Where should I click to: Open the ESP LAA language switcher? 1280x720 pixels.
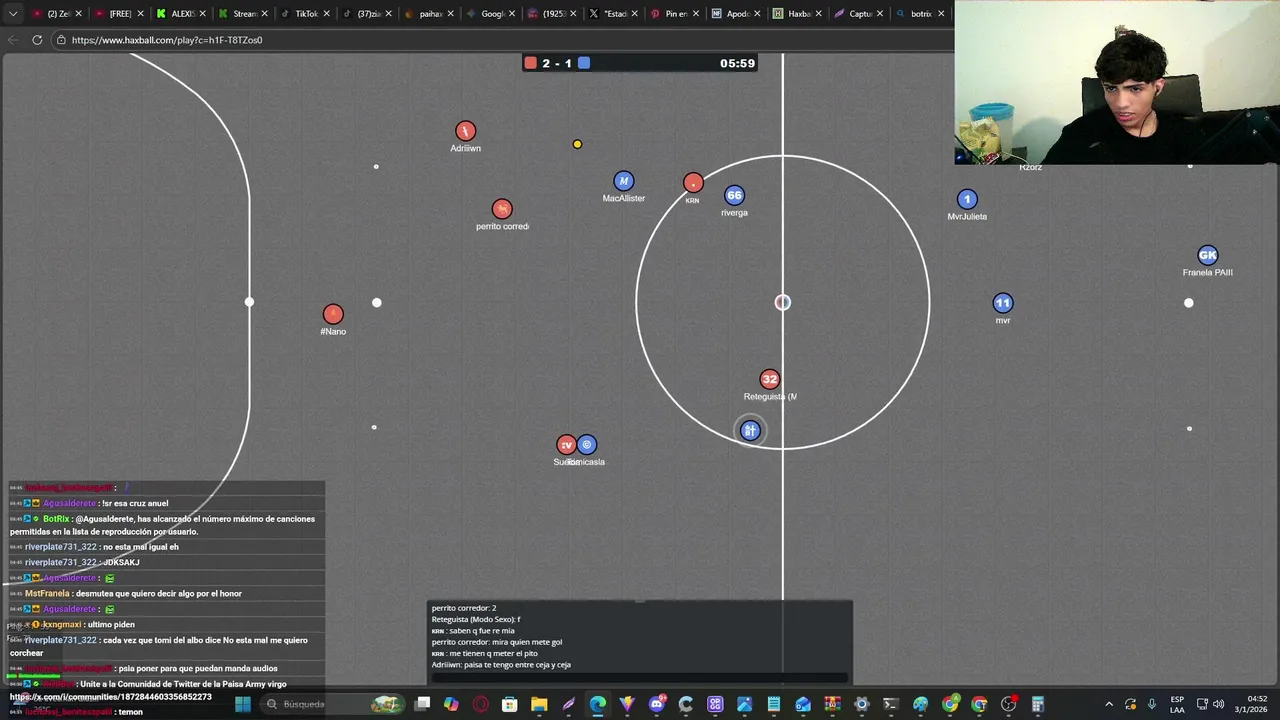(x=1178, y=704)
